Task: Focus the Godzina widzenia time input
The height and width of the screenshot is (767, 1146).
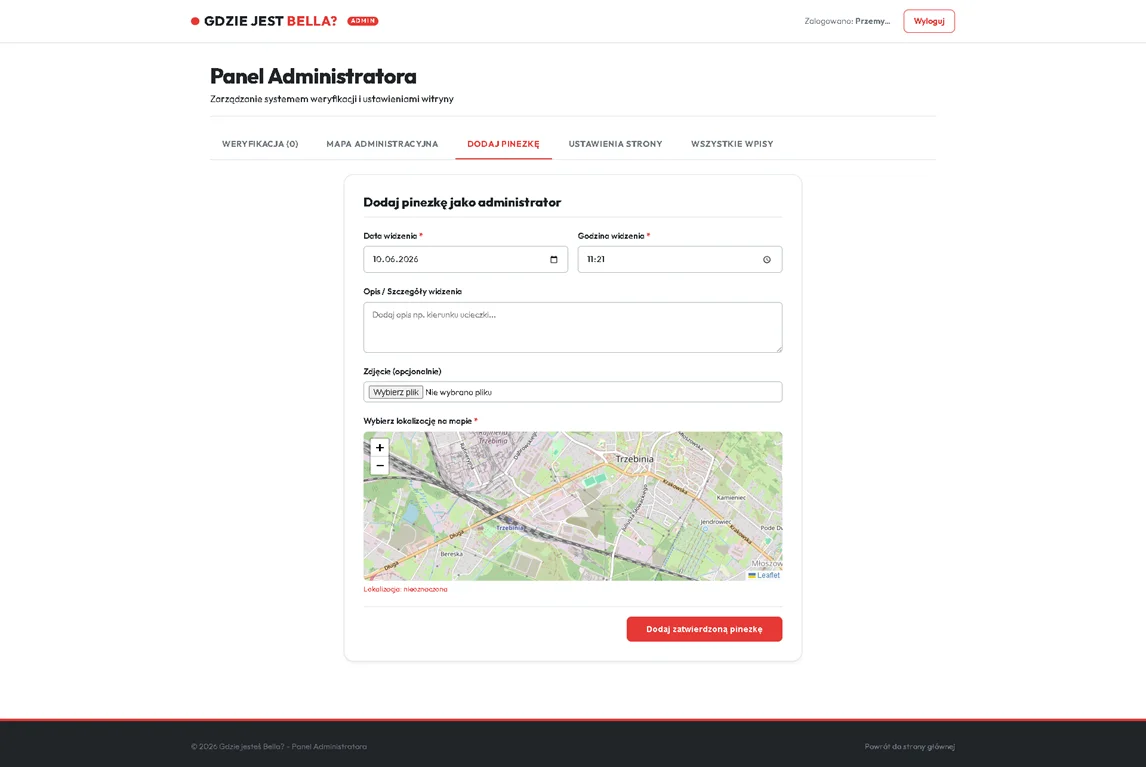Action: 680,260
